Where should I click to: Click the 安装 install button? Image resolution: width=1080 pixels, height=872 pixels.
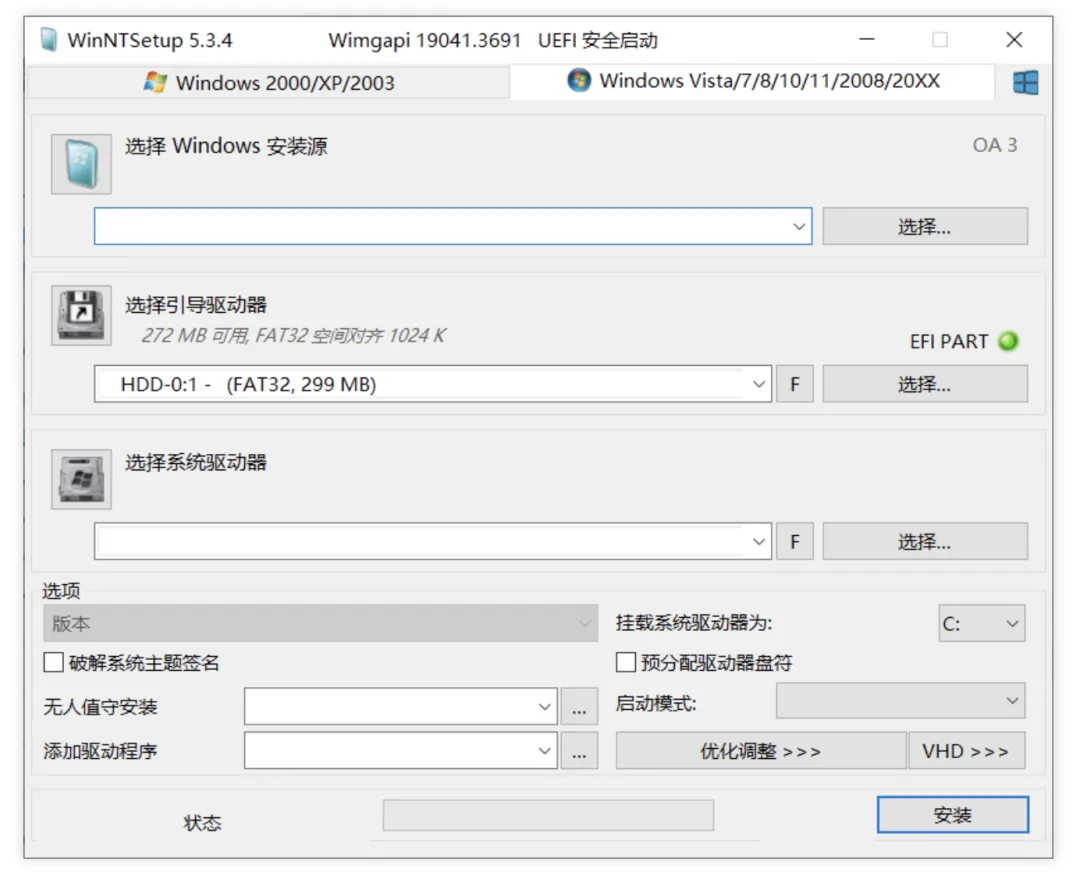pos(953,815)
